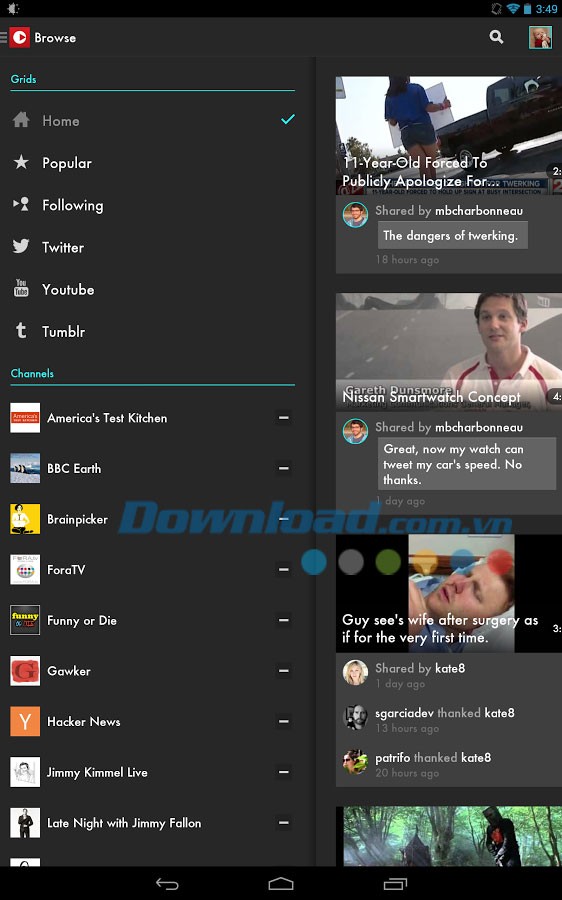Remove ForaTV channel with minus button

pos(284,569)
